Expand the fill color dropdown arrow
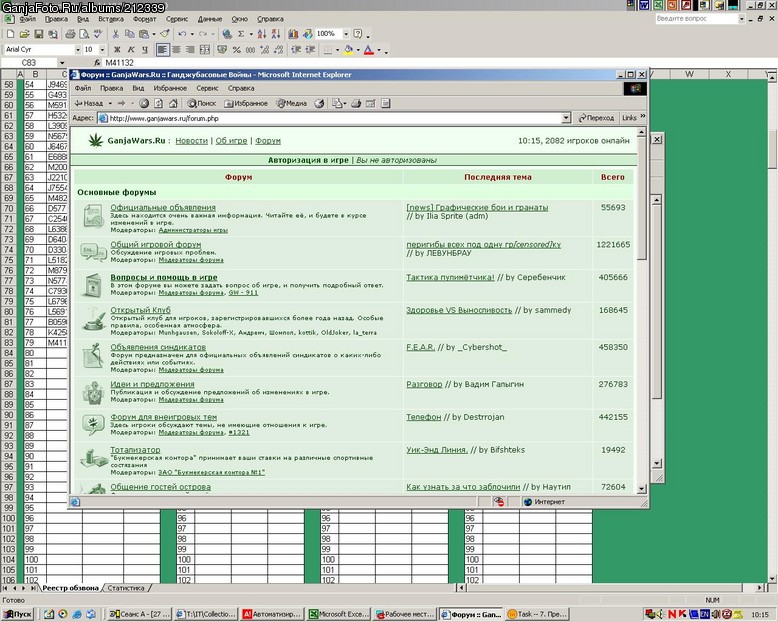The image size is (778, 622). coord(358,50)
